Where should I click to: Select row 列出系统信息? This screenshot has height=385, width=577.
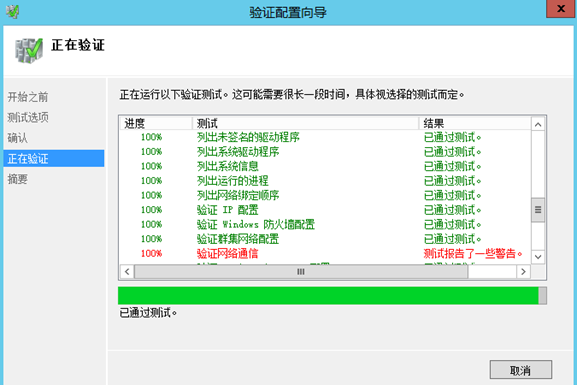(x=325, y=166)
